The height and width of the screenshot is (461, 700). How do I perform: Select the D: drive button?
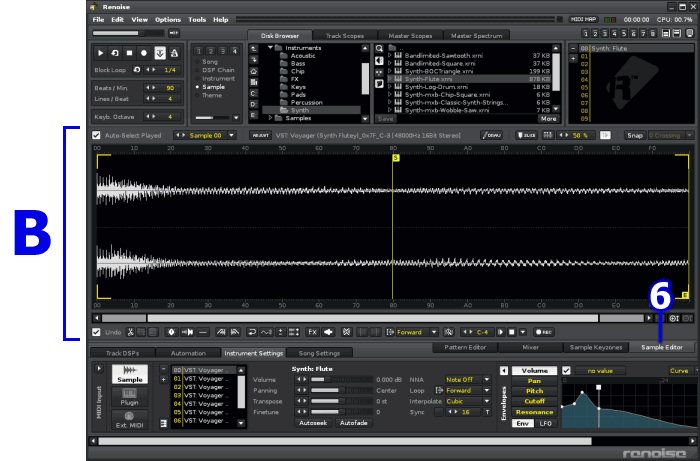[x=254, y=104]
